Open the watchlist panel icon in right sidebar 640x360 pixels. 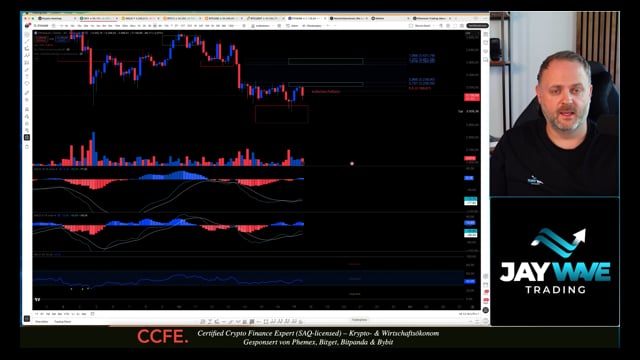point(485,34)
